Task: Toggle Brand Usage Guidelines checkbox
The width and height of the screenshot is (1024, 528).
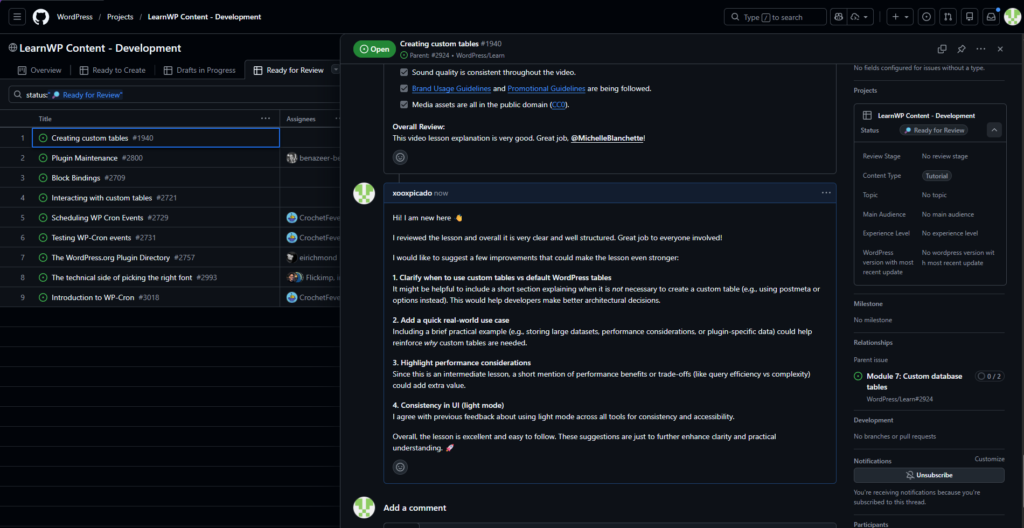Action: [x=404, y=88]
